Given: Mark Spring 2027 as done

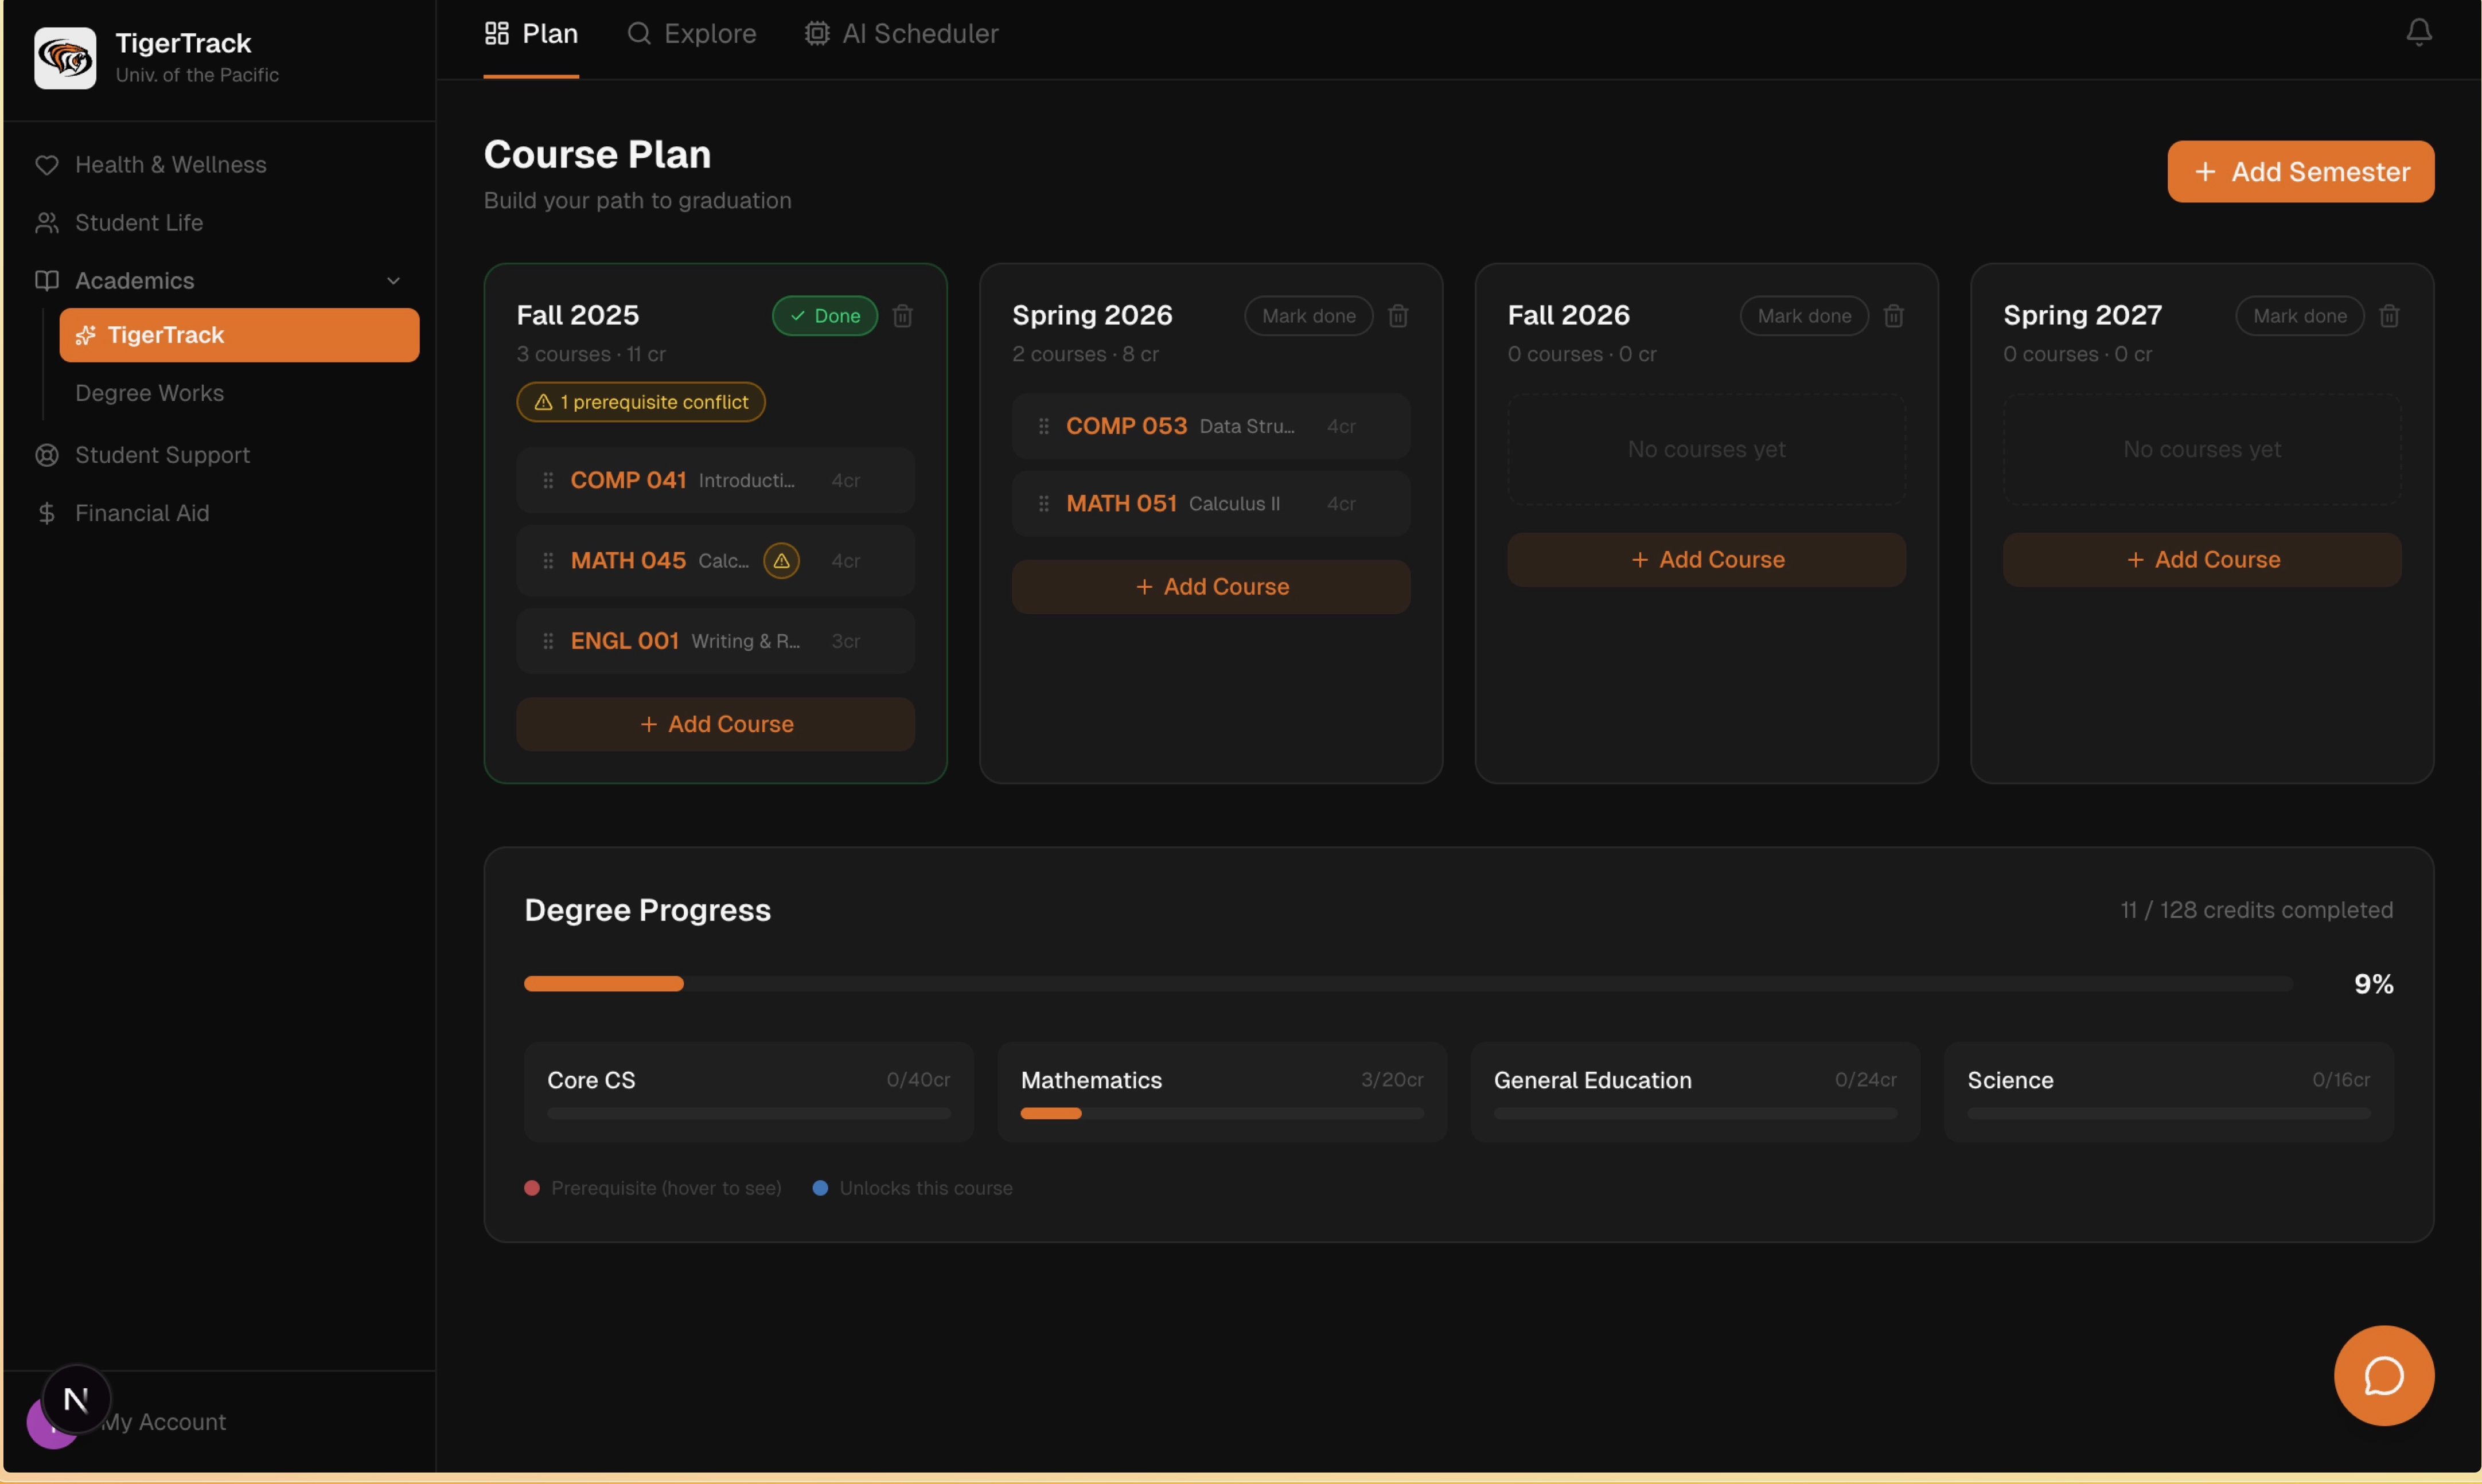Looking at the screenshot, I should tap(2299, 316).
